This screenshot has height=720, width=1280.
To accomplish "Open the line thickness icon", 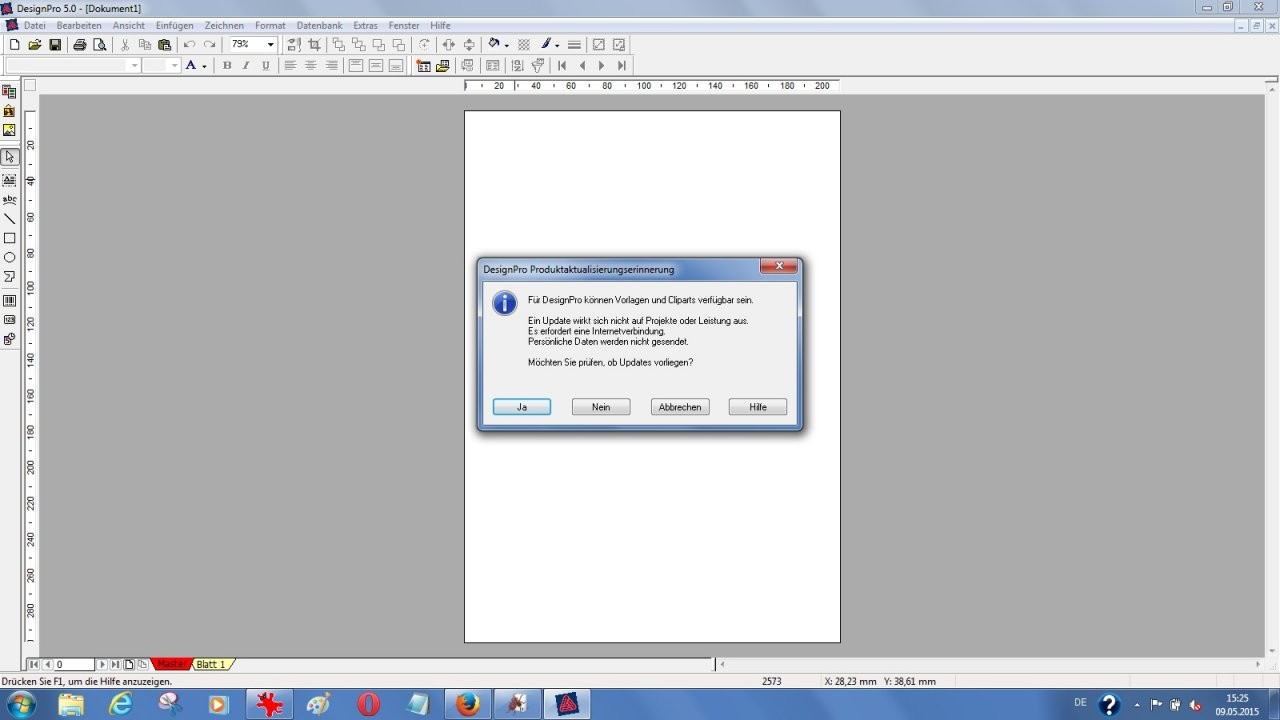I will tap(574, 45).
